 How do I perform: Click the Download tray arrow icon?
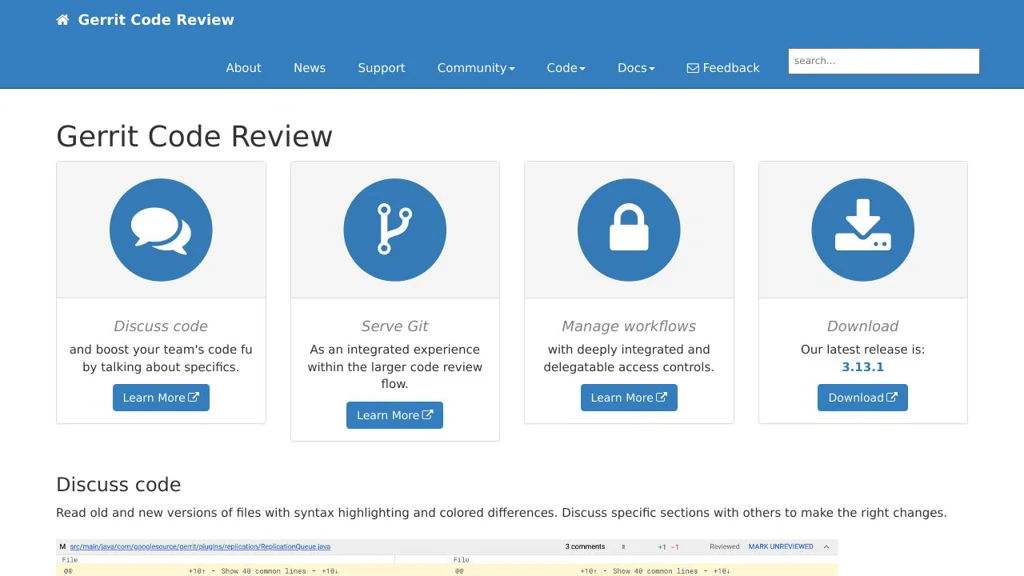pyautogui.click(x=863, y=230)
